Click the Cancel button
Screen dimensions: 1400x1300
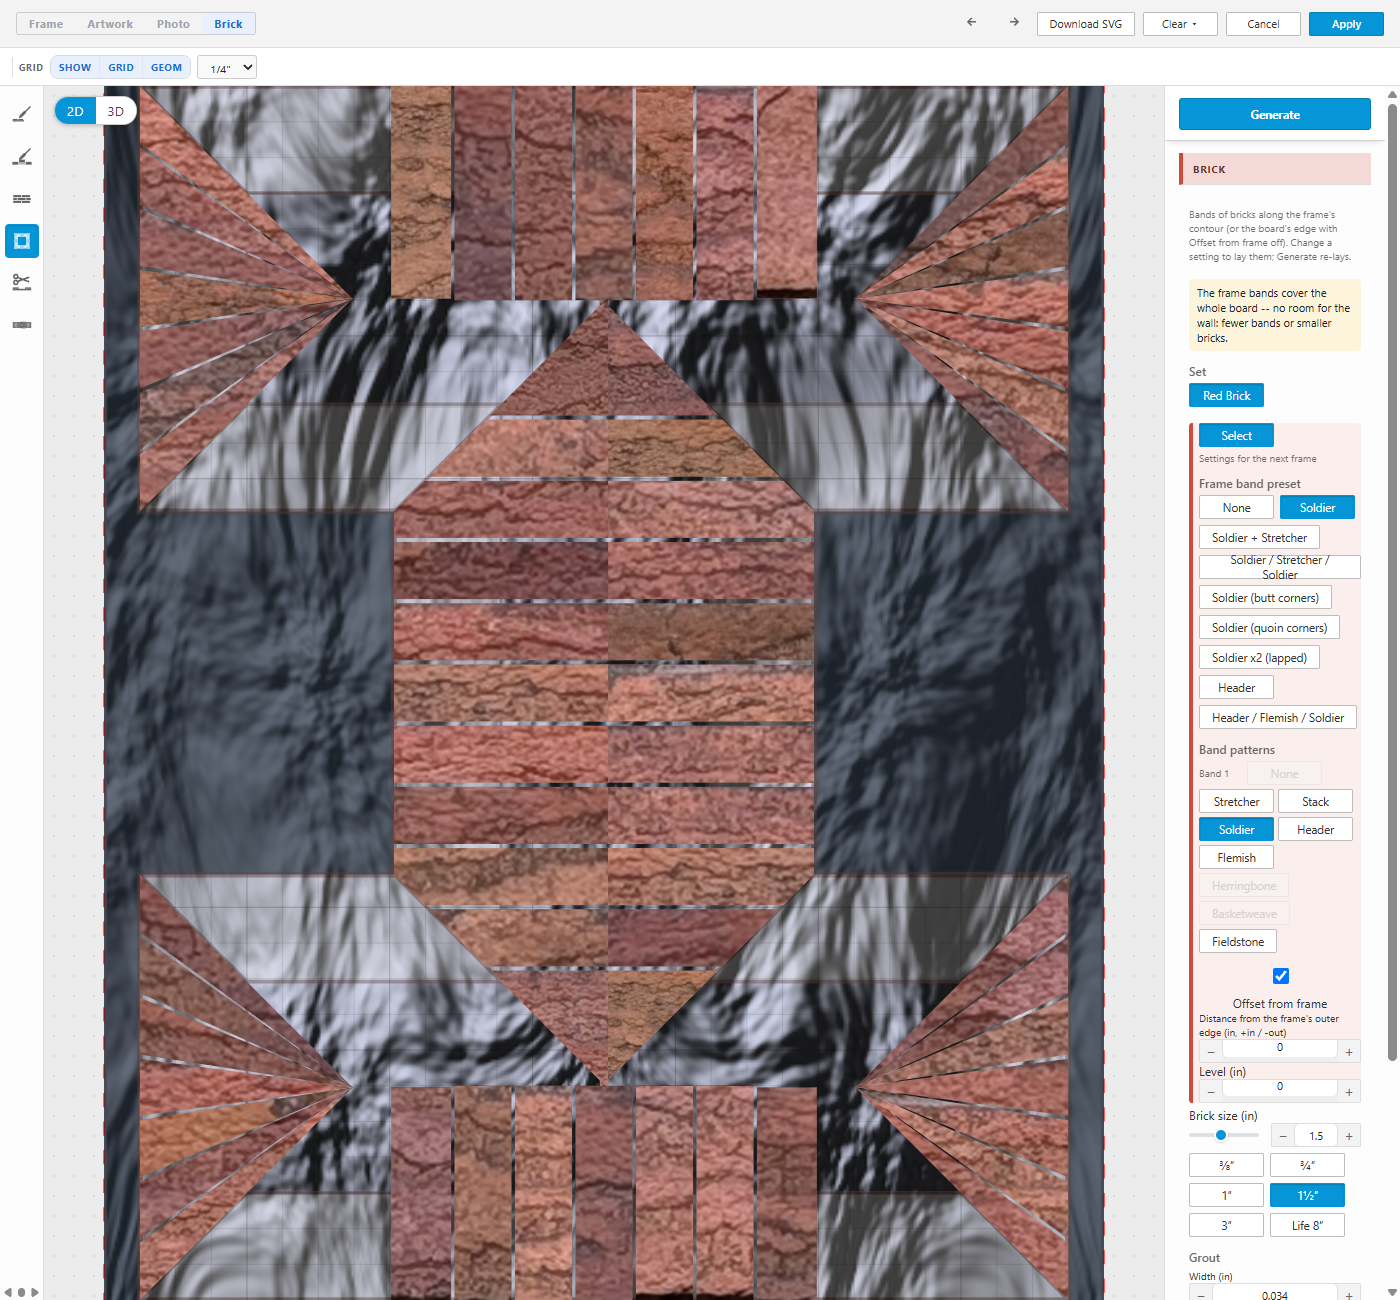click(x=1263, y=24)
